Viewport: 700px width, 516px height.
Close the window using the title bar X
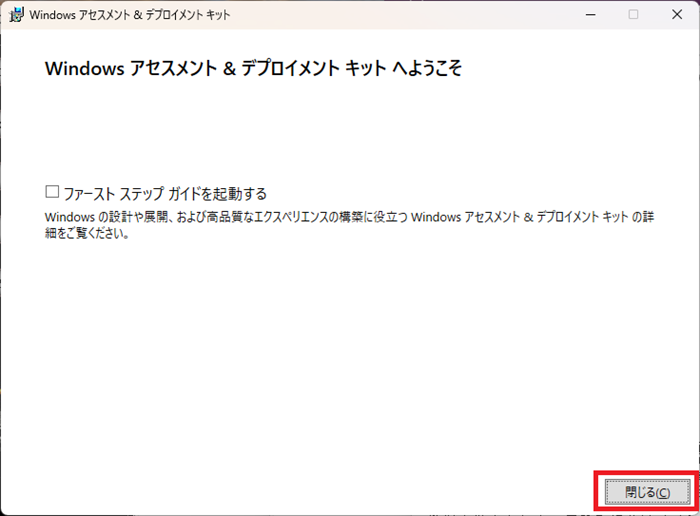(x=678, y=15)
